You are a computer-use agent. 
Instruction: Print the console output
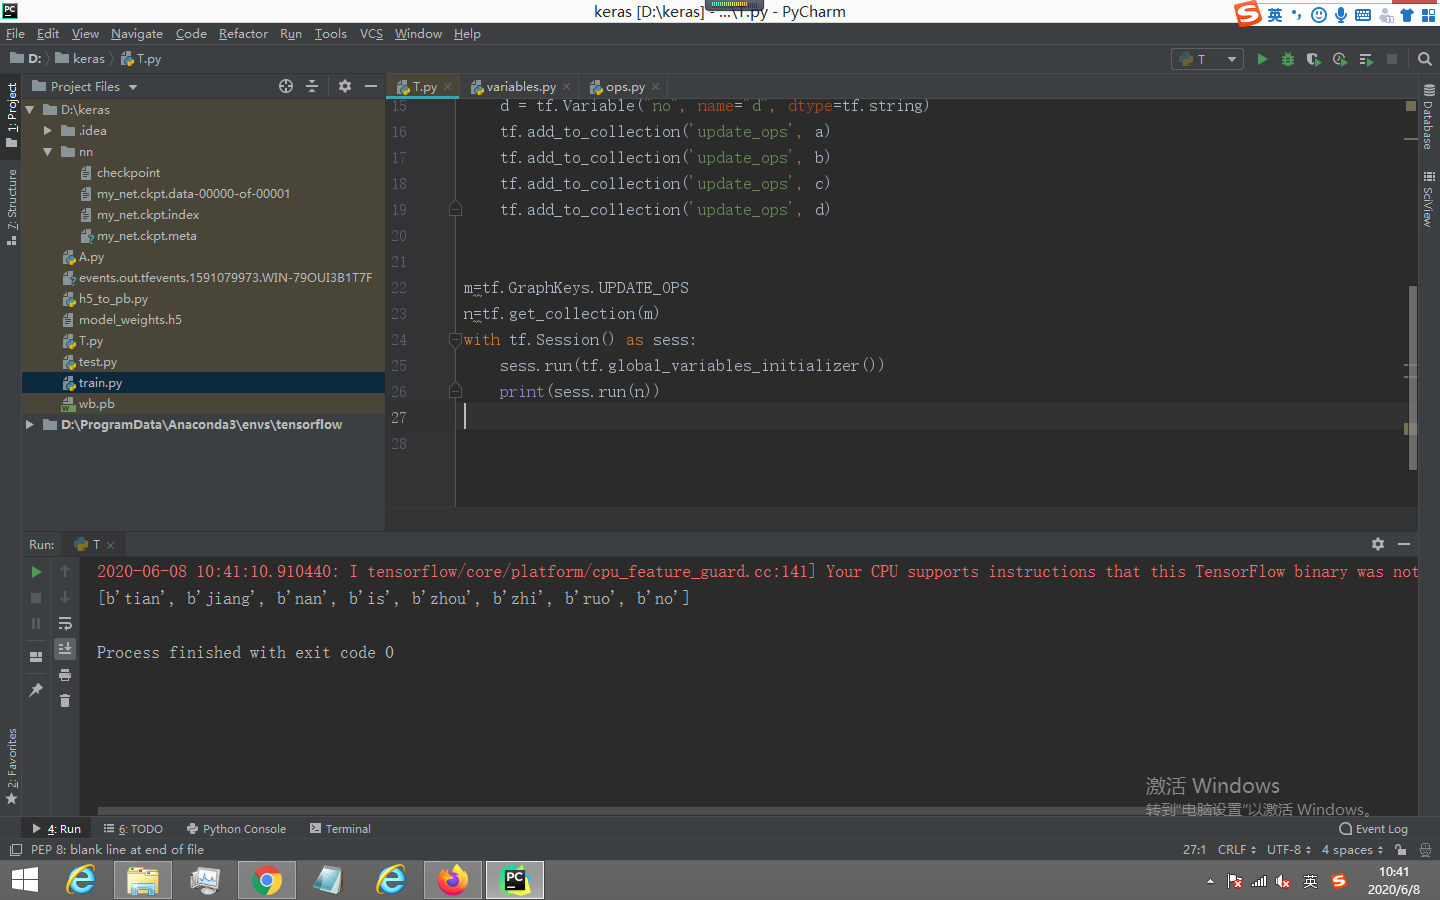point(65,674)
